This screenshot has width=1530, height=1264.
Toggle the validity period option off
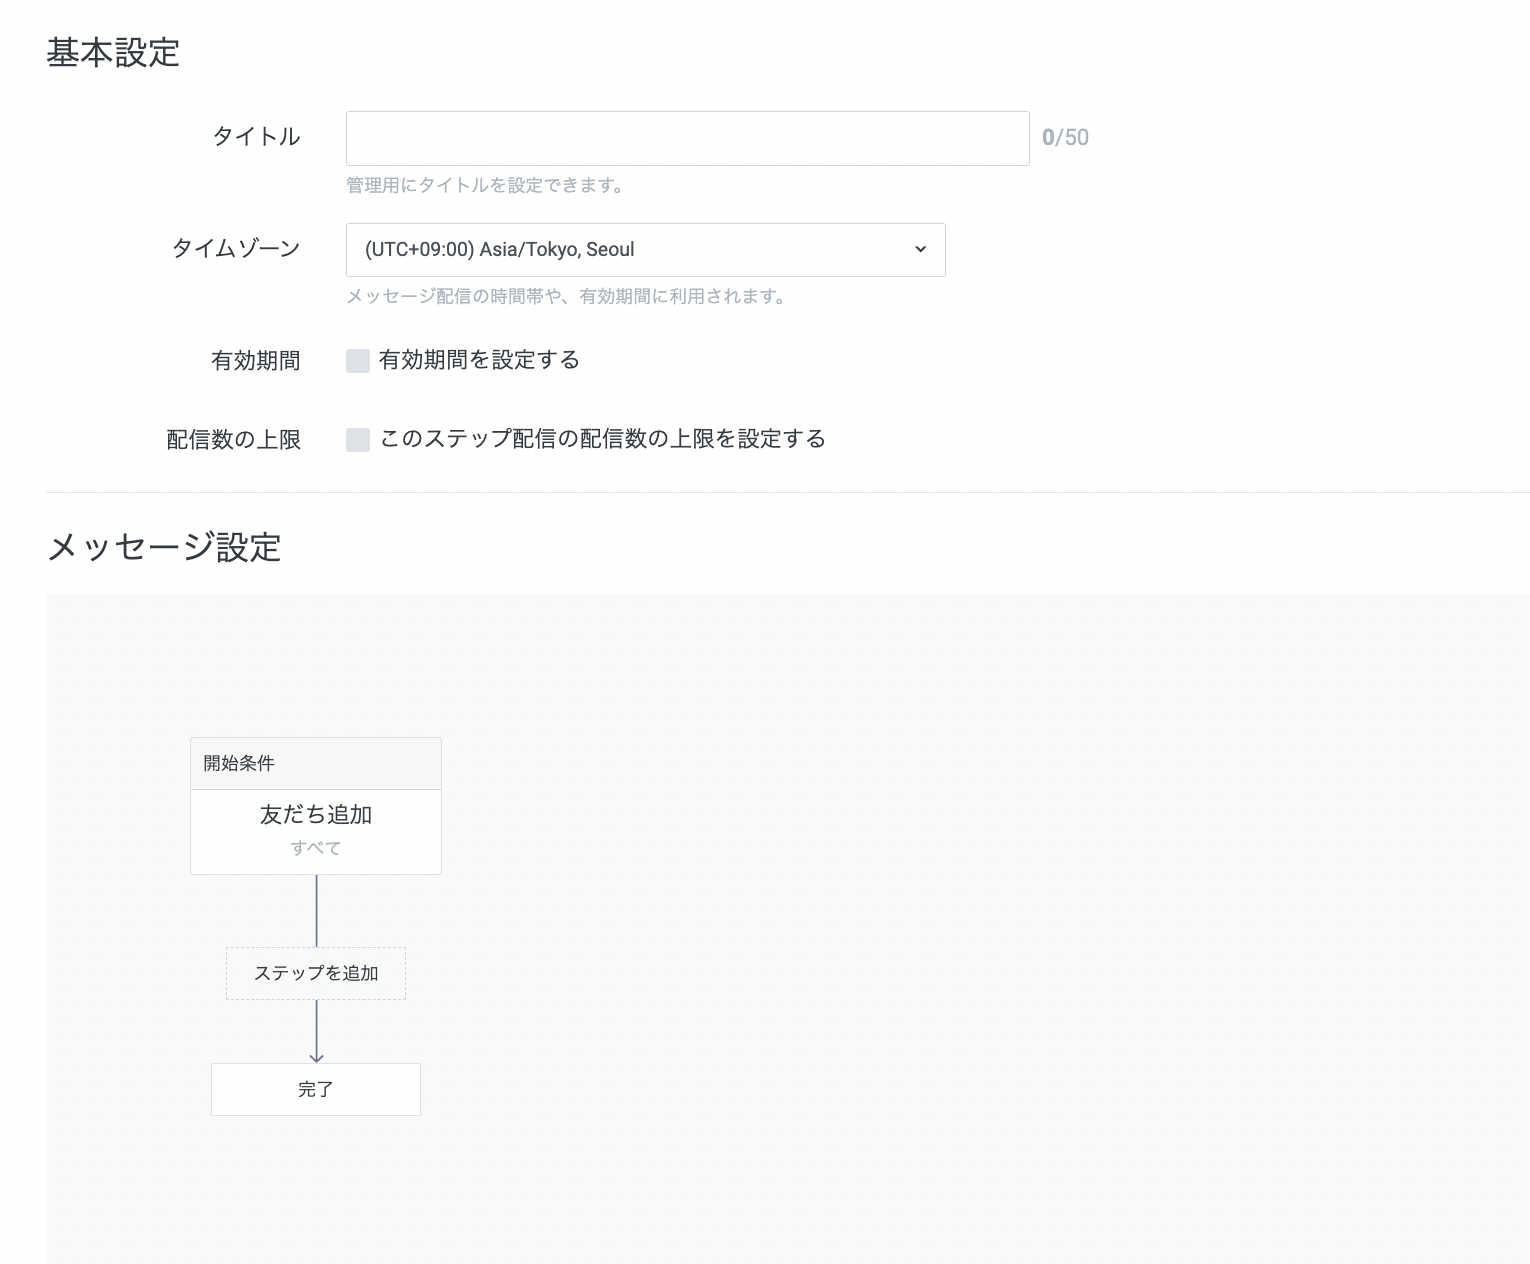[358, 360]
